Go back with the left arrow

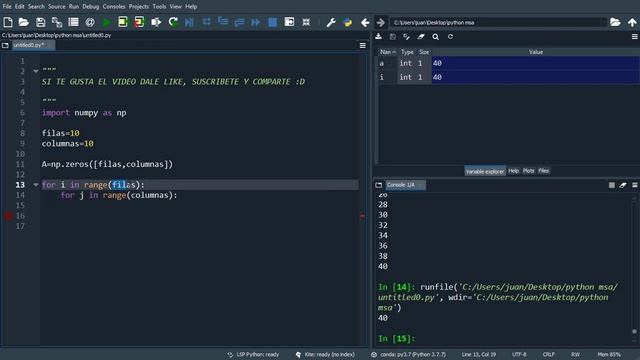point(365,22)
